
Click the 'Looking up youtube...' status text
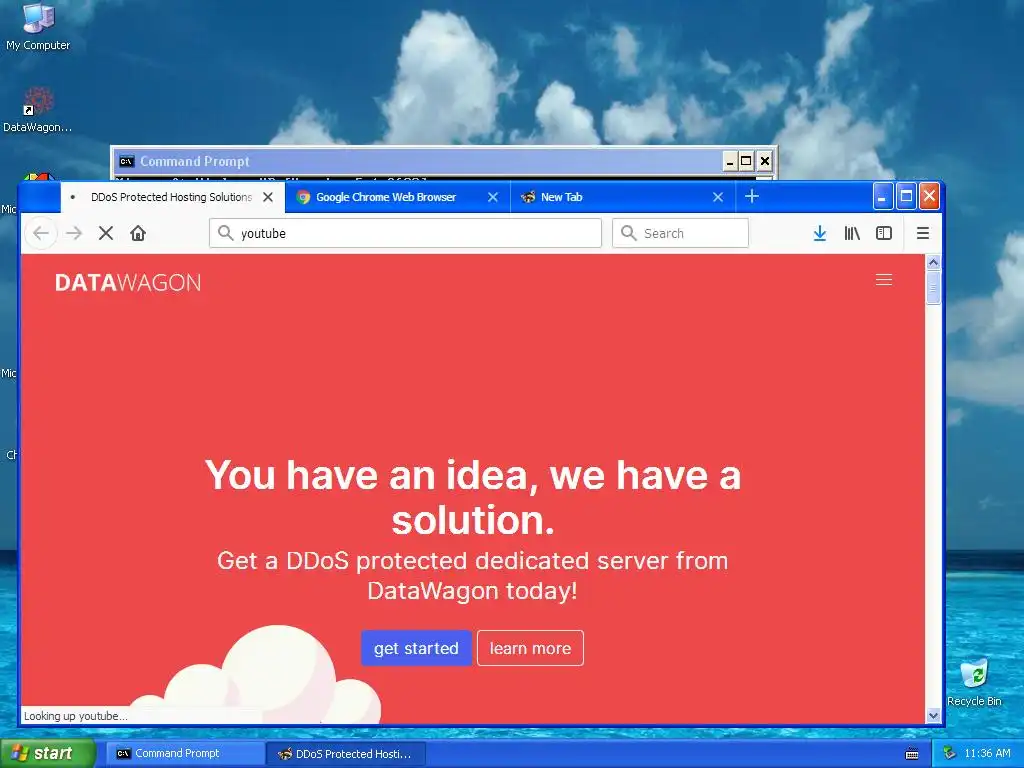click(x=76, y=716)
